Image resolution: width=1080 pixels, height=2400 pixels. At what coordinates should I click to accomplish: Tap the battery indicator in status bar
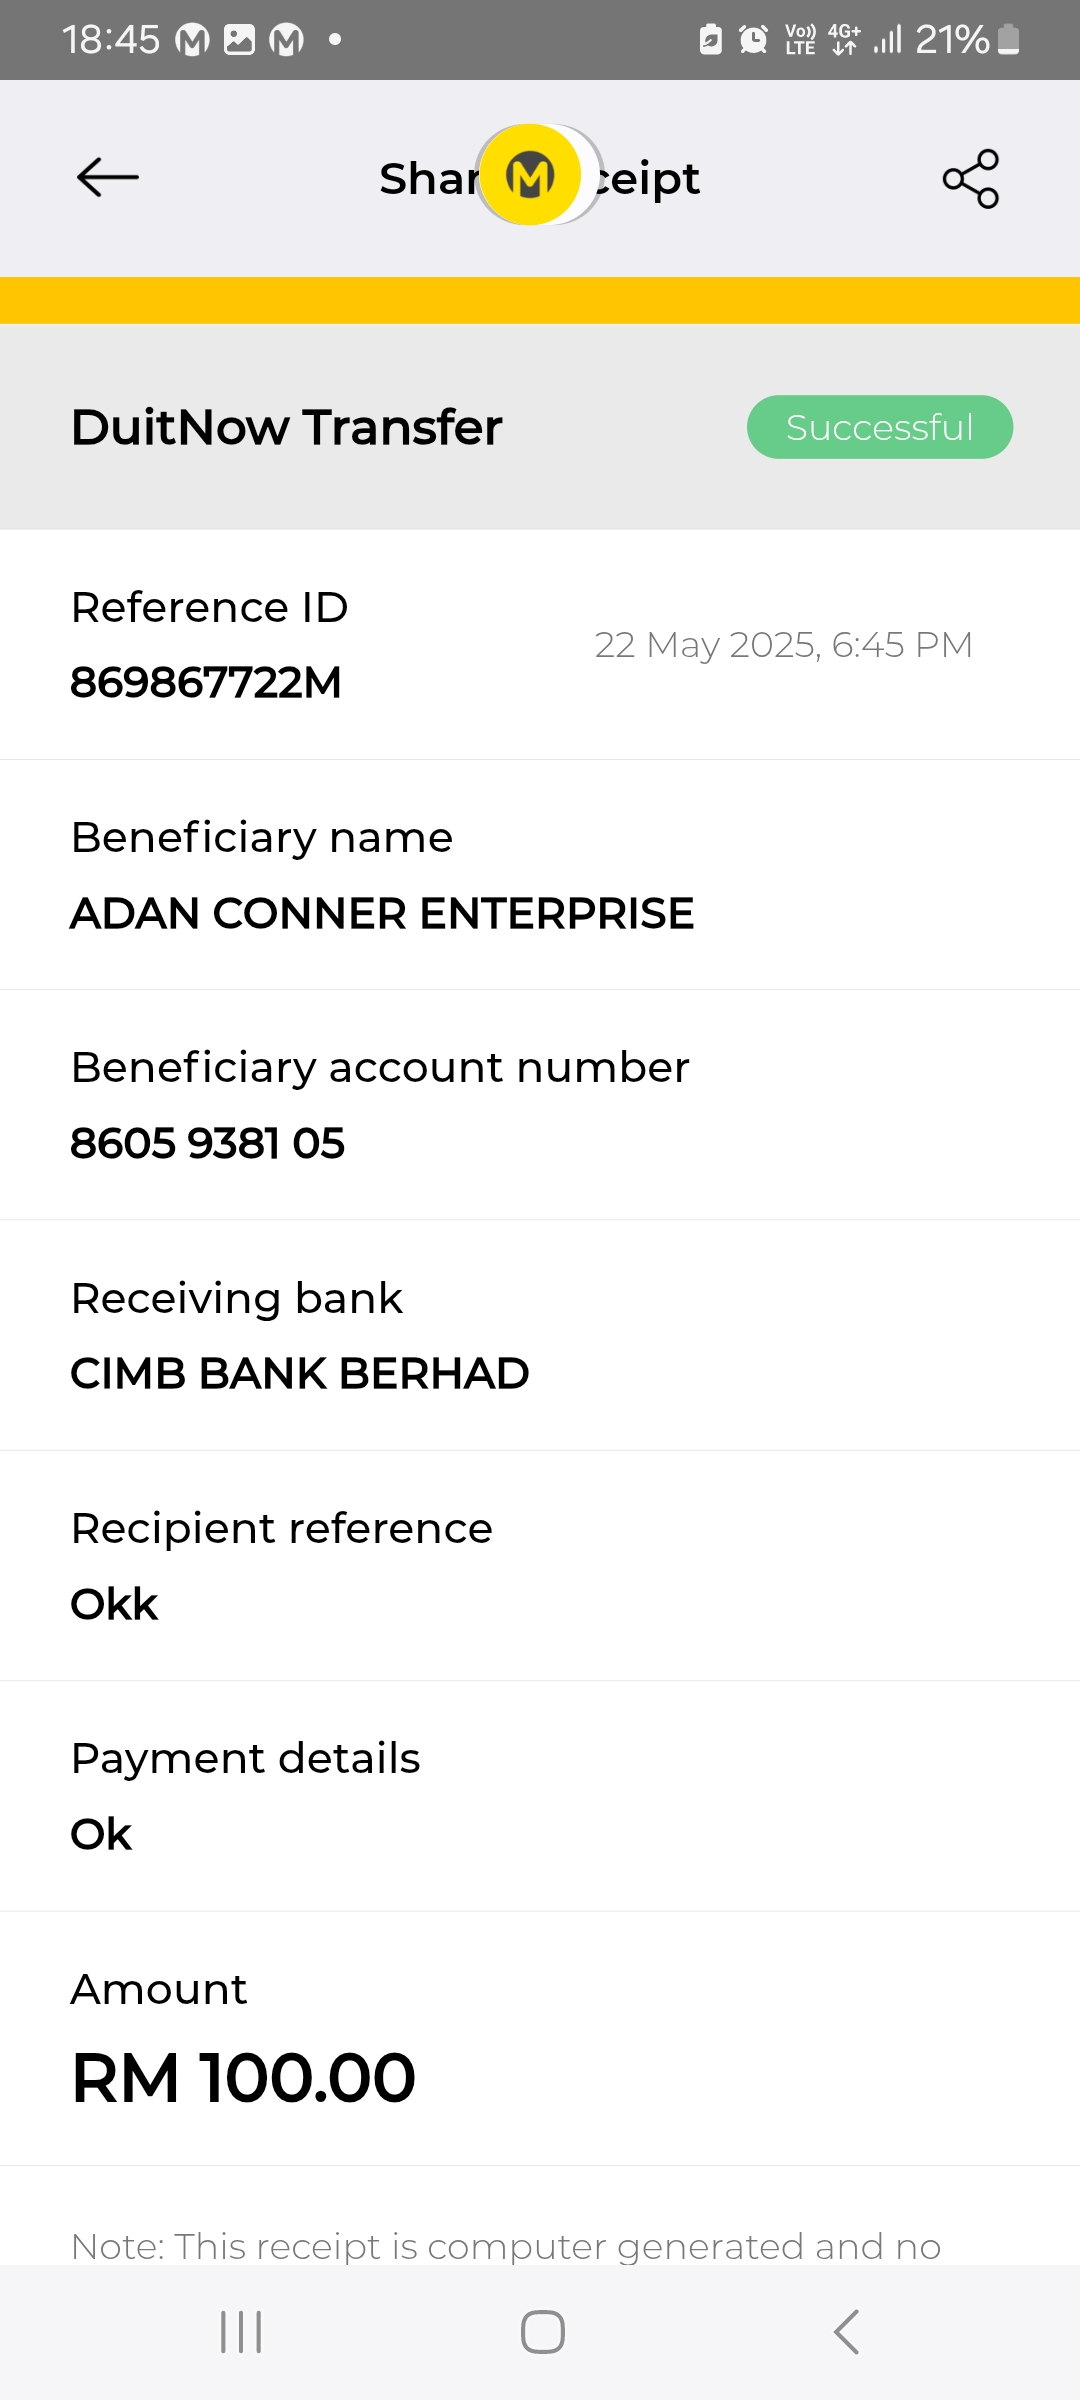click(x=1008, y=40)
